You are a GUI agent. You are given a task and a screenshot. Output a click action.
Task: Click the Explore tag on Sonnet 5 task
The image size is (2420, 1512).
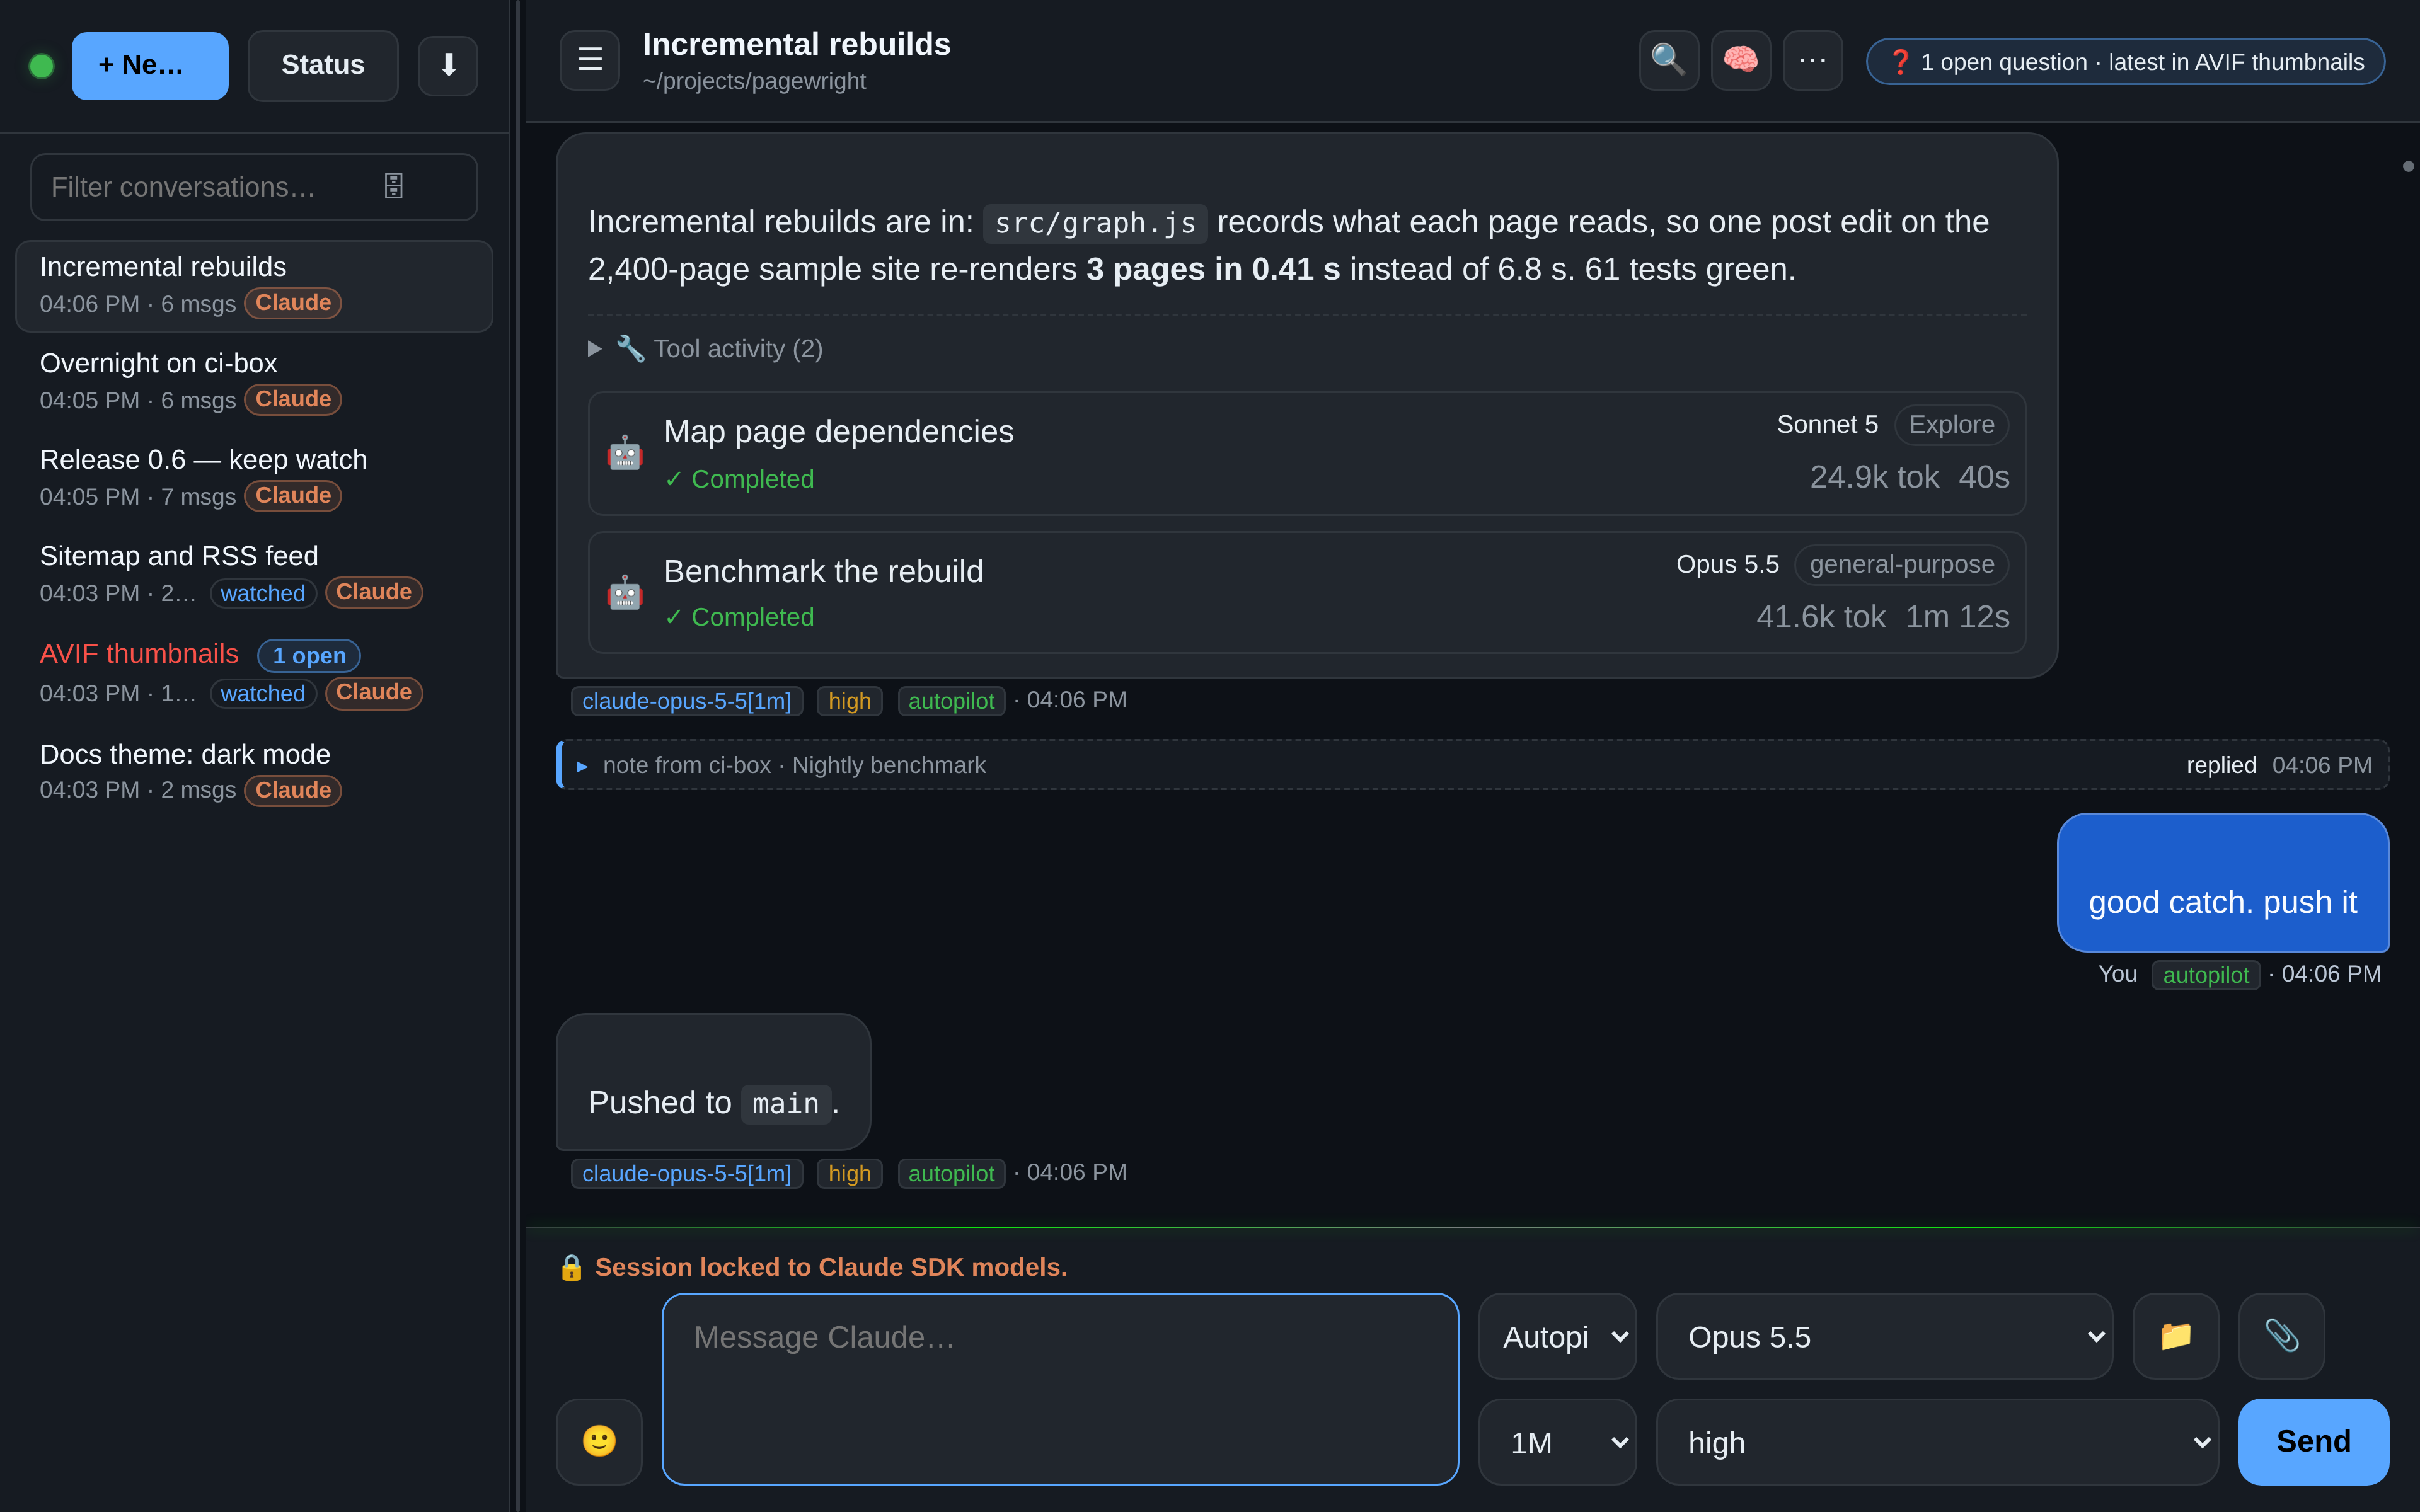coord(1951,425)
